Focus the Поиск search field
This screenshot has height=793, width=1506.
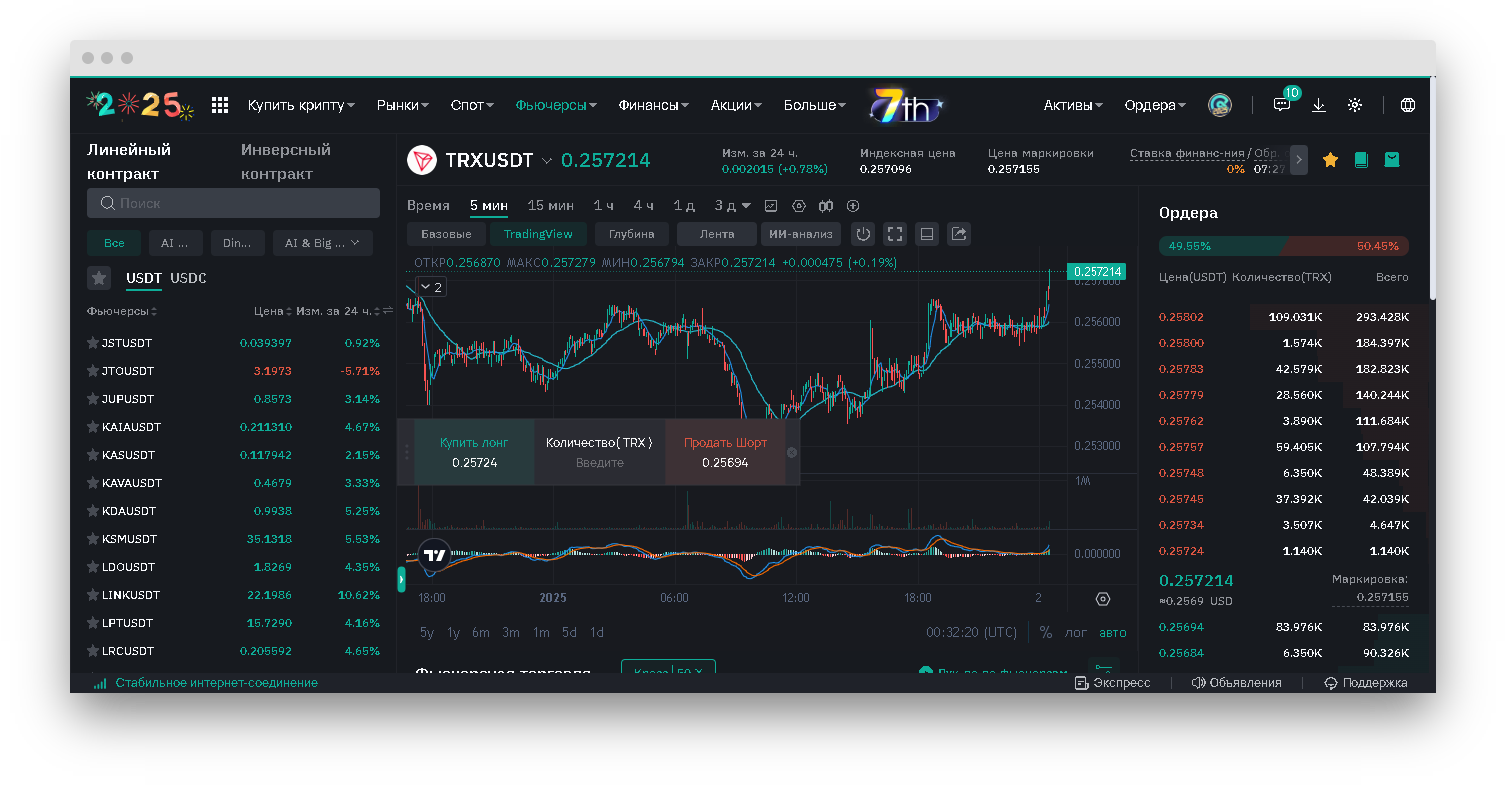click(233, 203)
